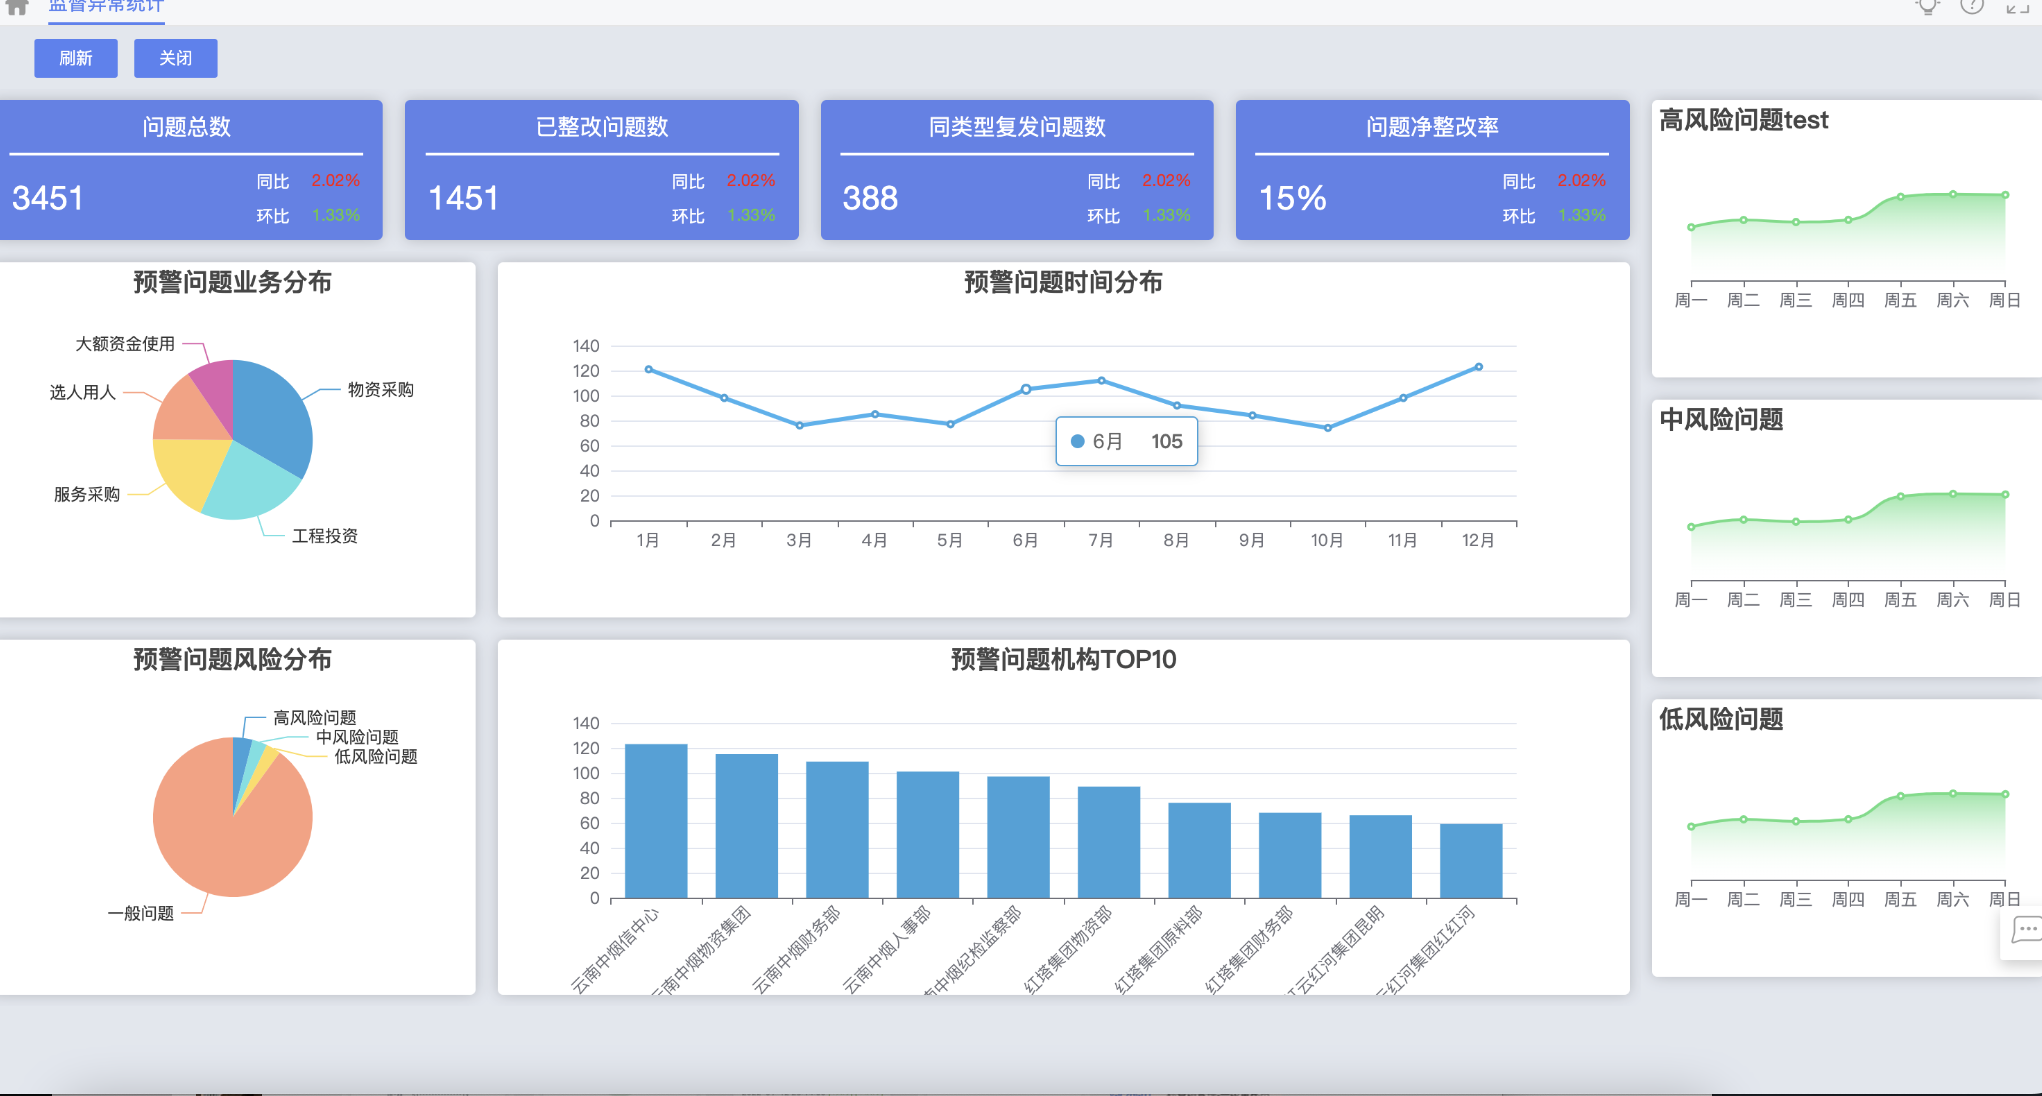Viewport: 2042px width, 1096px height.
Task: Click the 红塔集团物资部 bar
Action: (1109, 842)
